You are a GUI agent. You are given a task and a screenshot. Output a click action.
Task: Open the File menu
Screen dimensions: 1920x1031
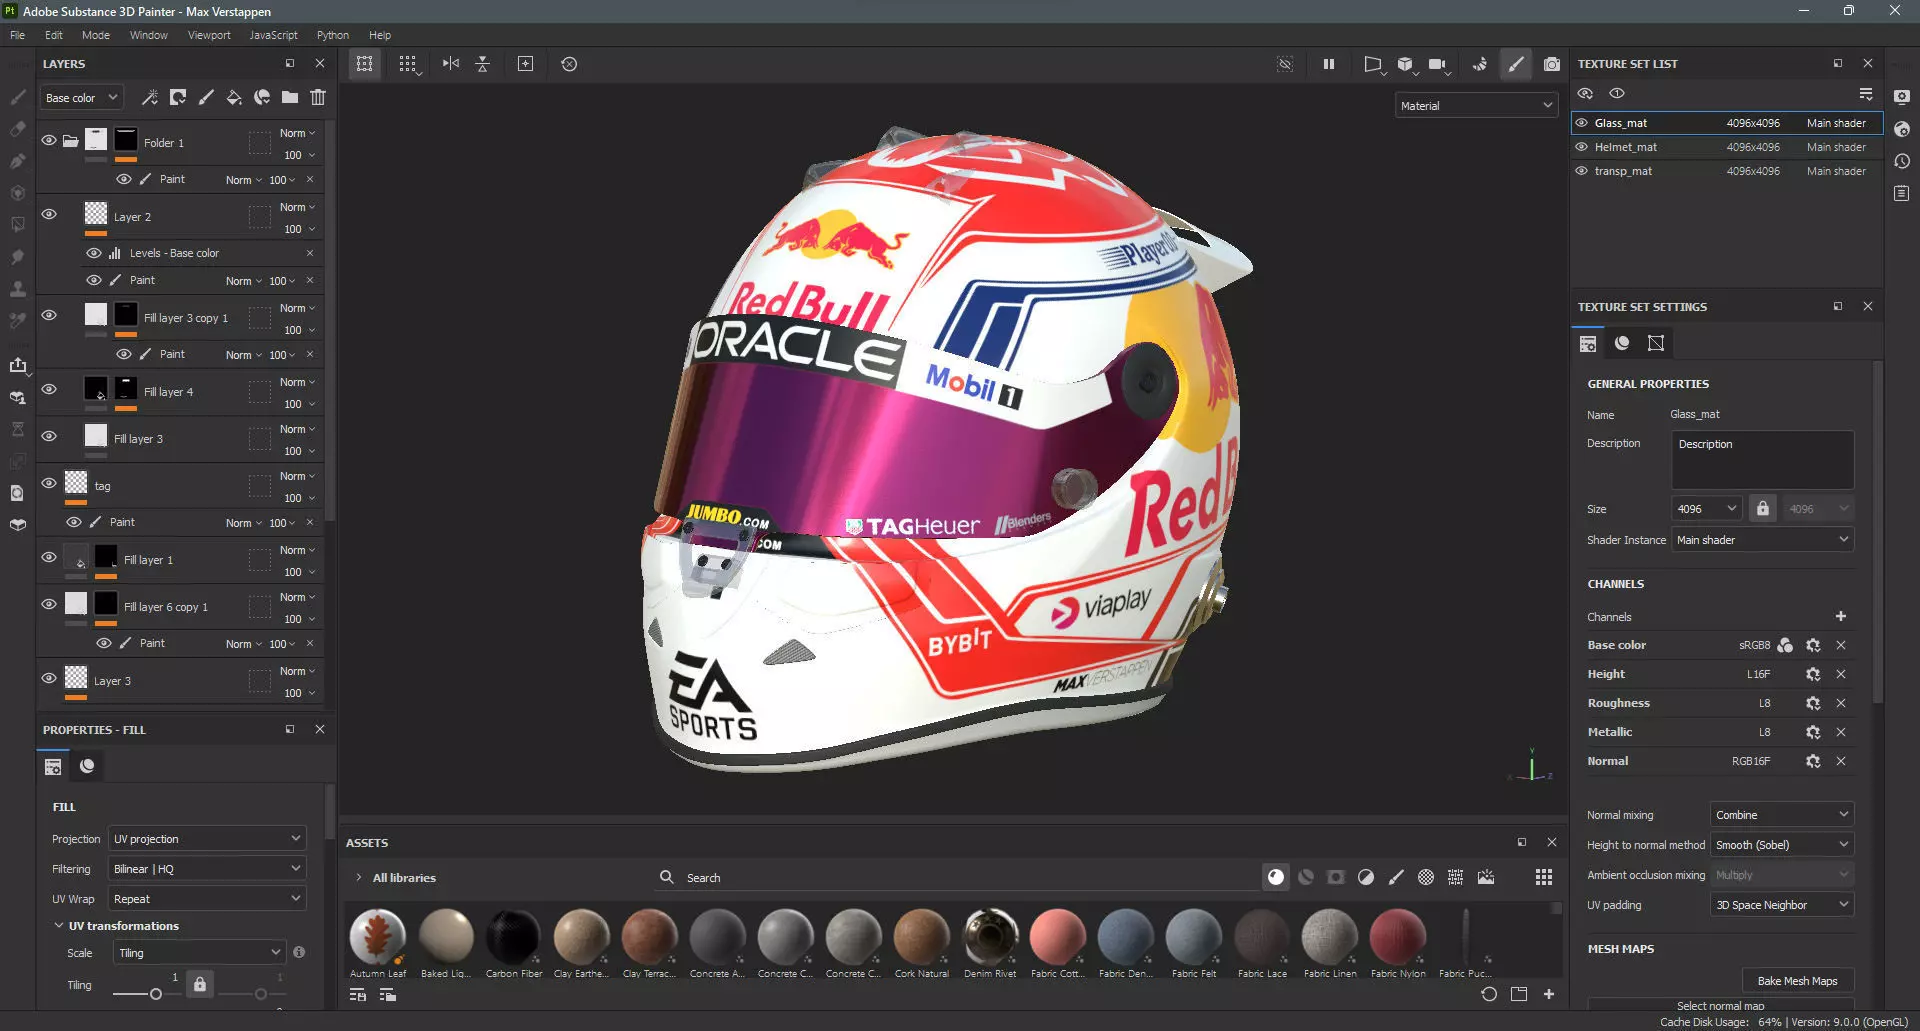click(x=18, y=35)
